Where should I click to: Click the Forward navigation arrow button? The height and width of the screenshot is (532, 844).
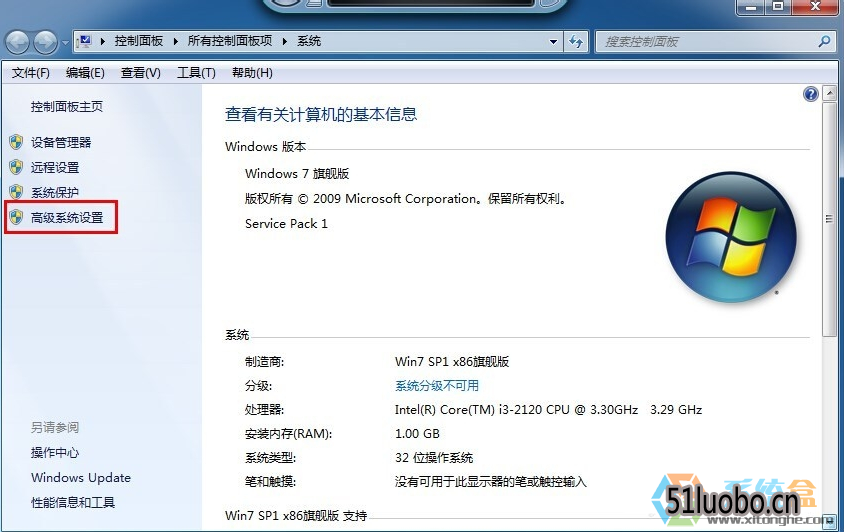point(45,42)
